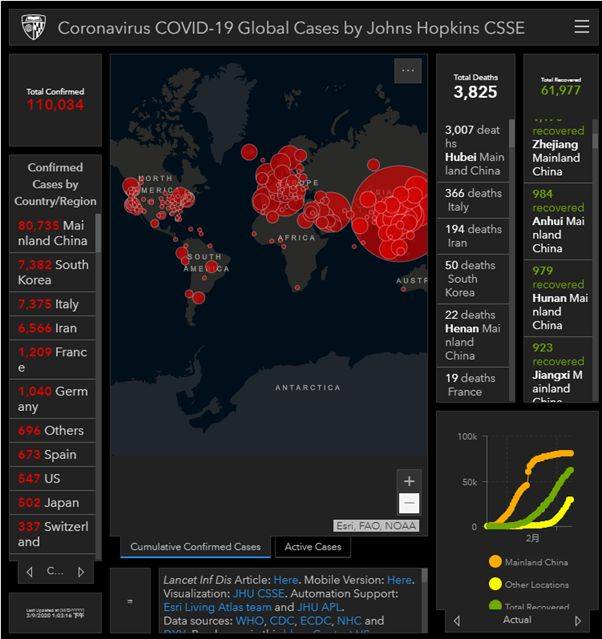The height and width of the screenshot is (639, 602).
Task: Click Italy 366 deaths entry
Action: 473,200
